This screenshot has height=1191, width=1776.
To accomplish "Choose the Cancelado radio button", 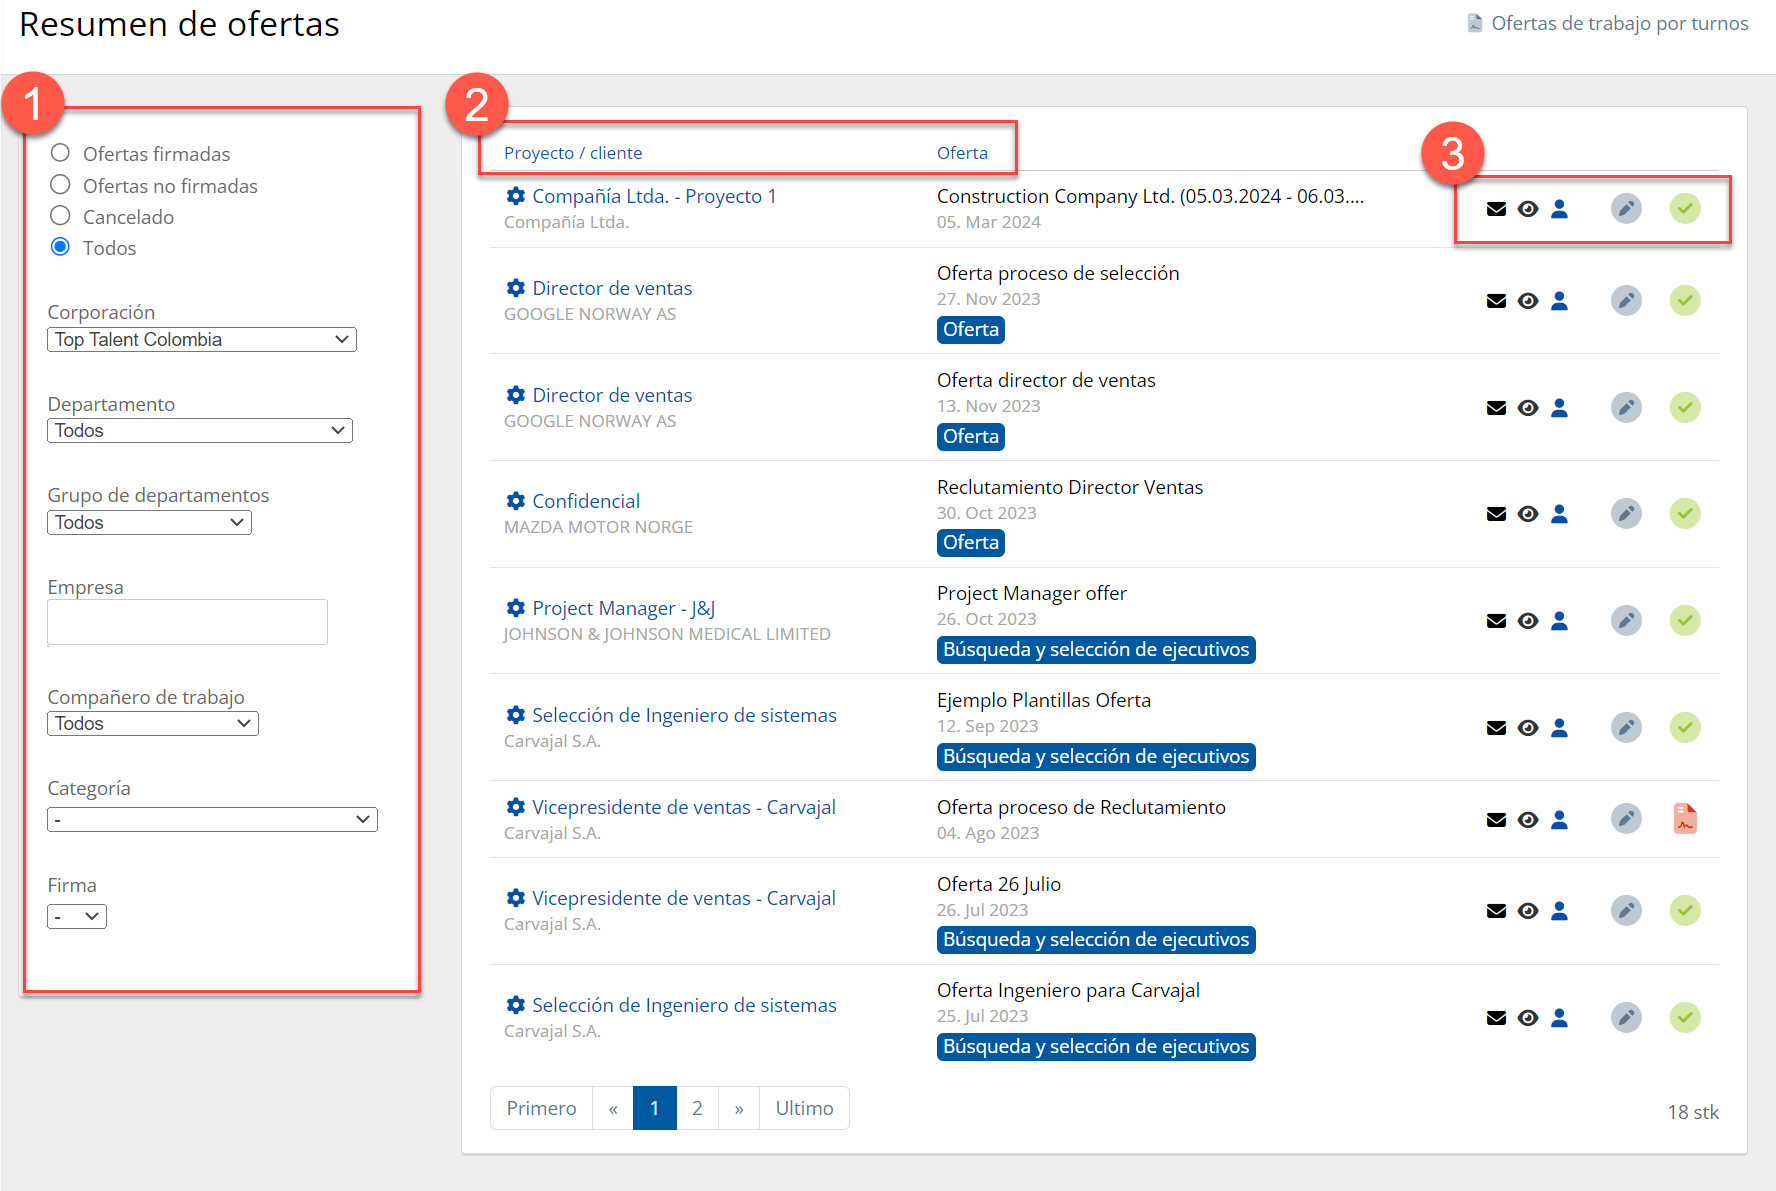I will click(61, 216).
